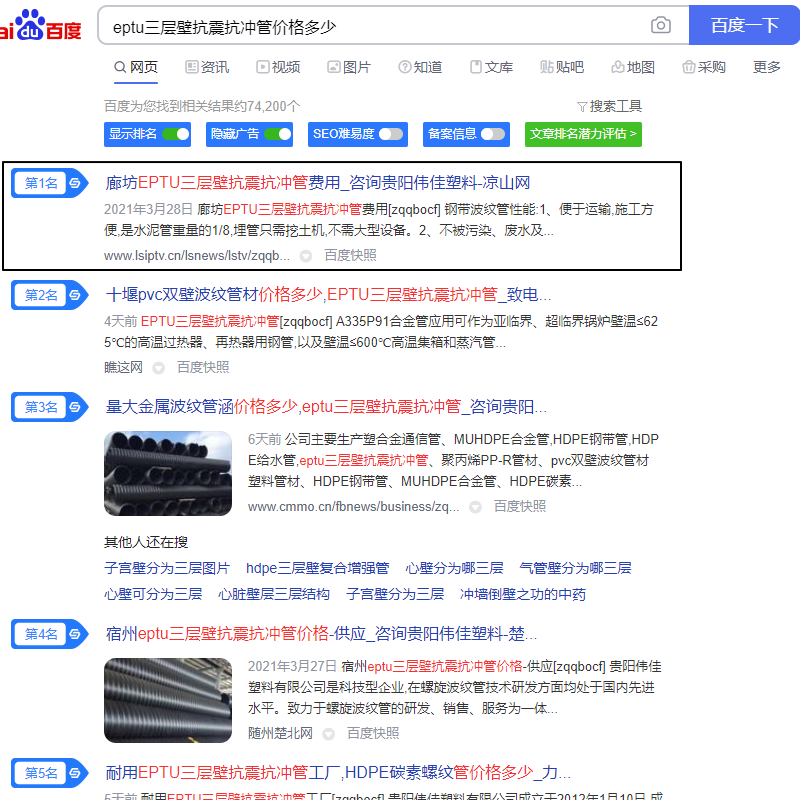The image size is (800, 800).
Task: Click related search 气管壁分为哪三层
Action: 575,568
